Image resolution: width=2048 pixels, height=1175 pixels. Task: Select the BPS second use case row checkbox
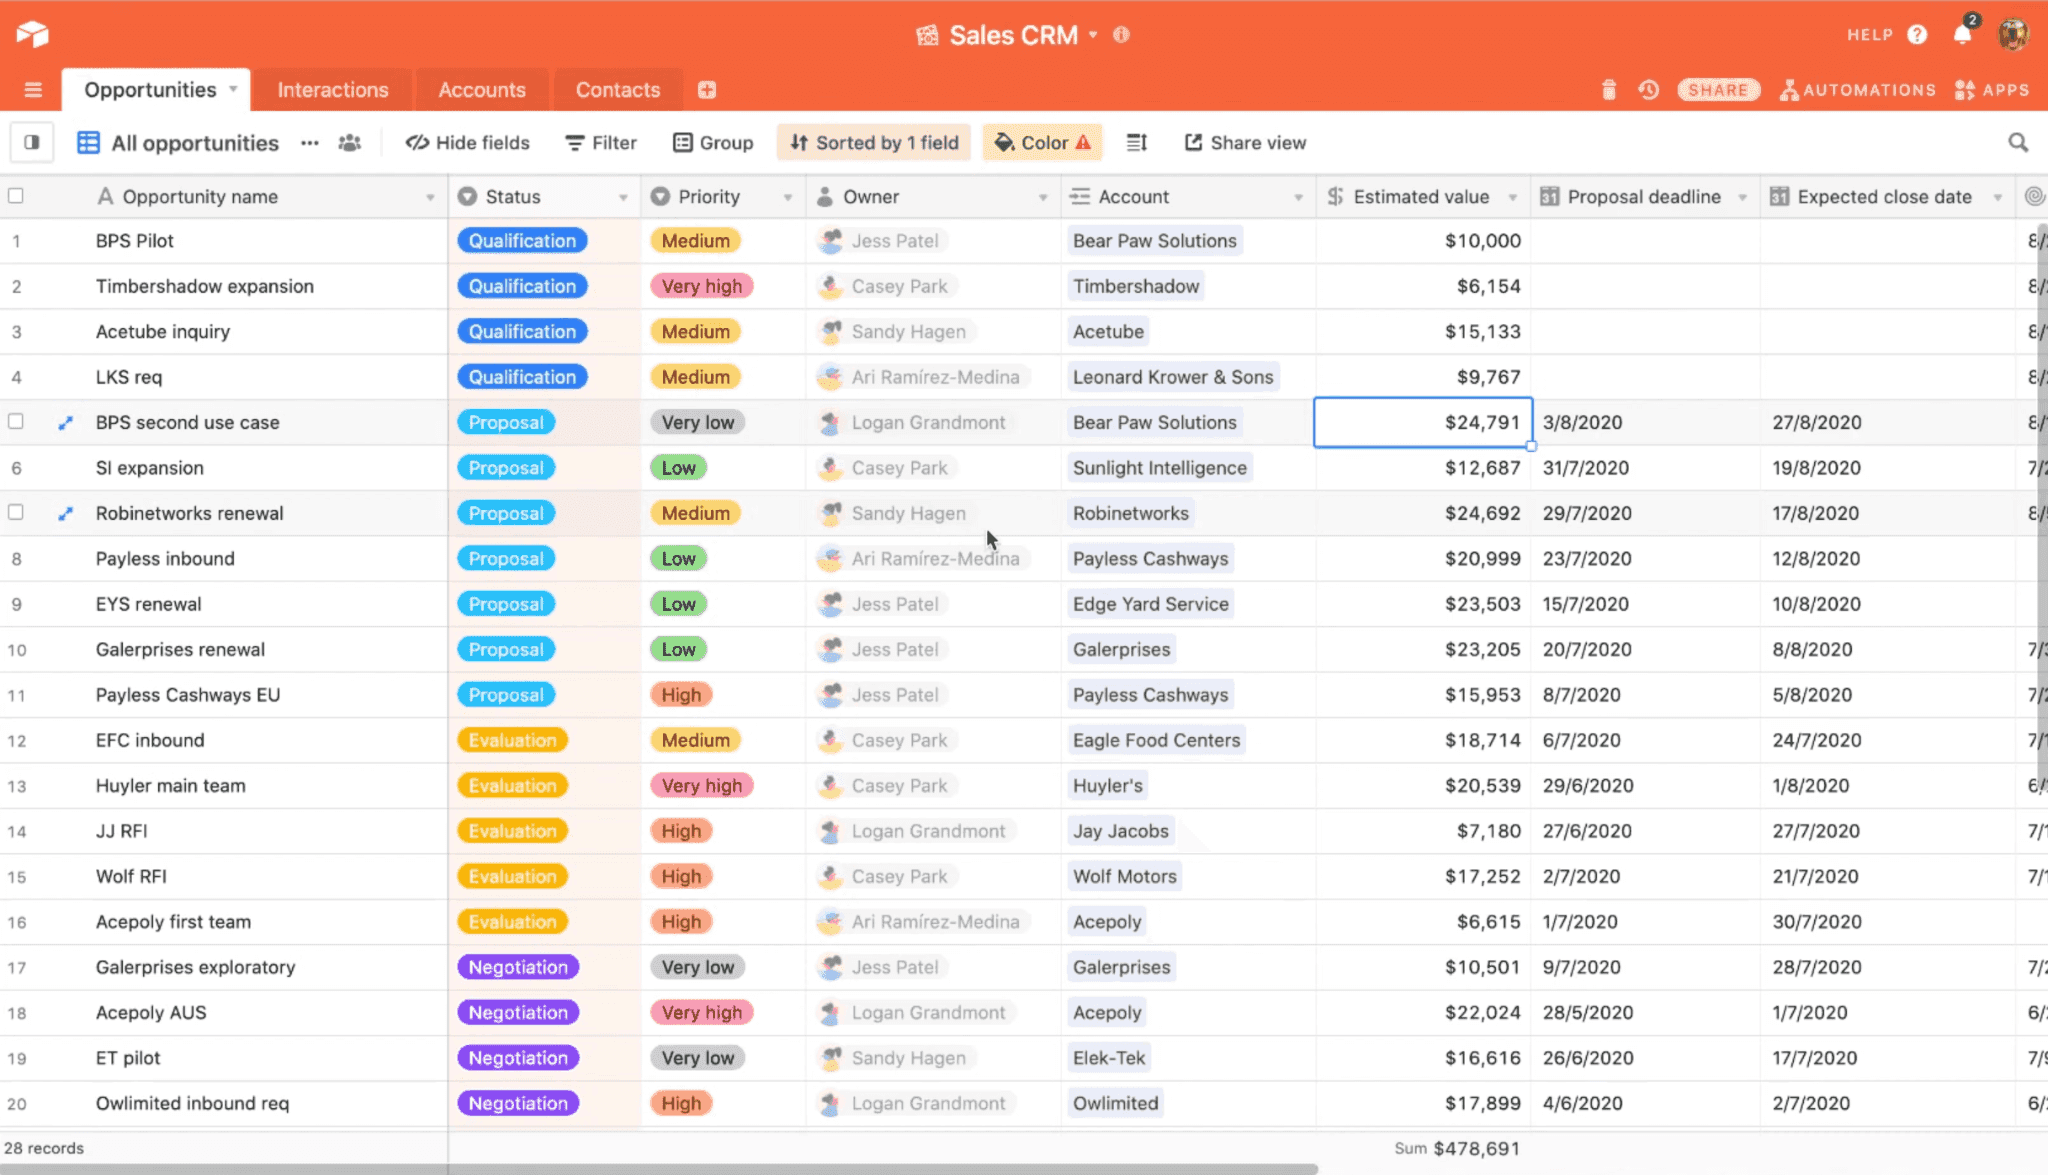pos(16,422)
